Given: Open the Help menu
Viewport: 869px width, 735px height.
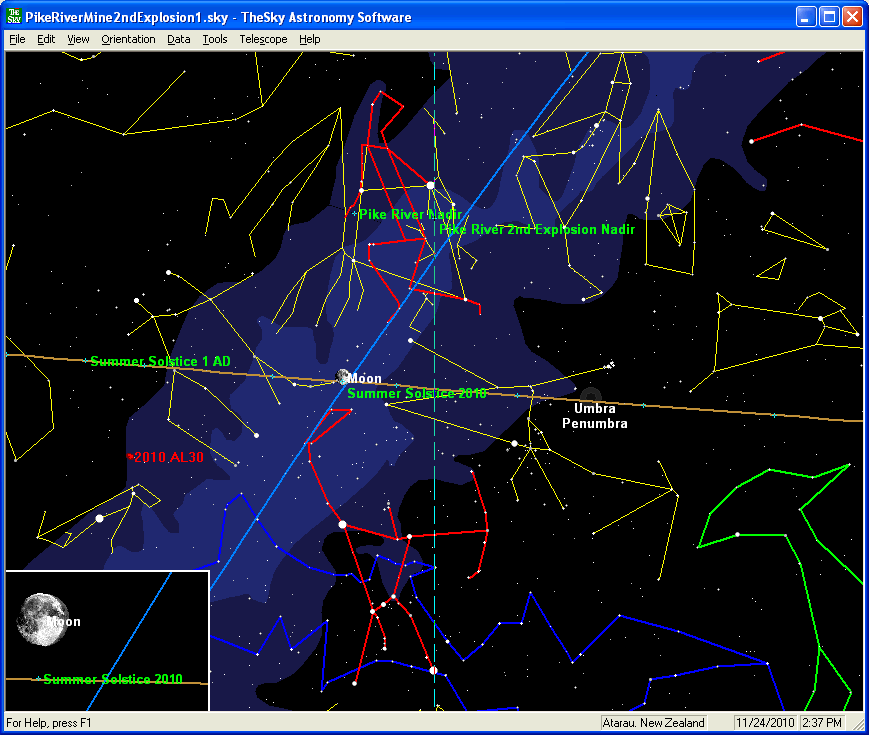Looking at the screenshot, I should pos(310,39).
